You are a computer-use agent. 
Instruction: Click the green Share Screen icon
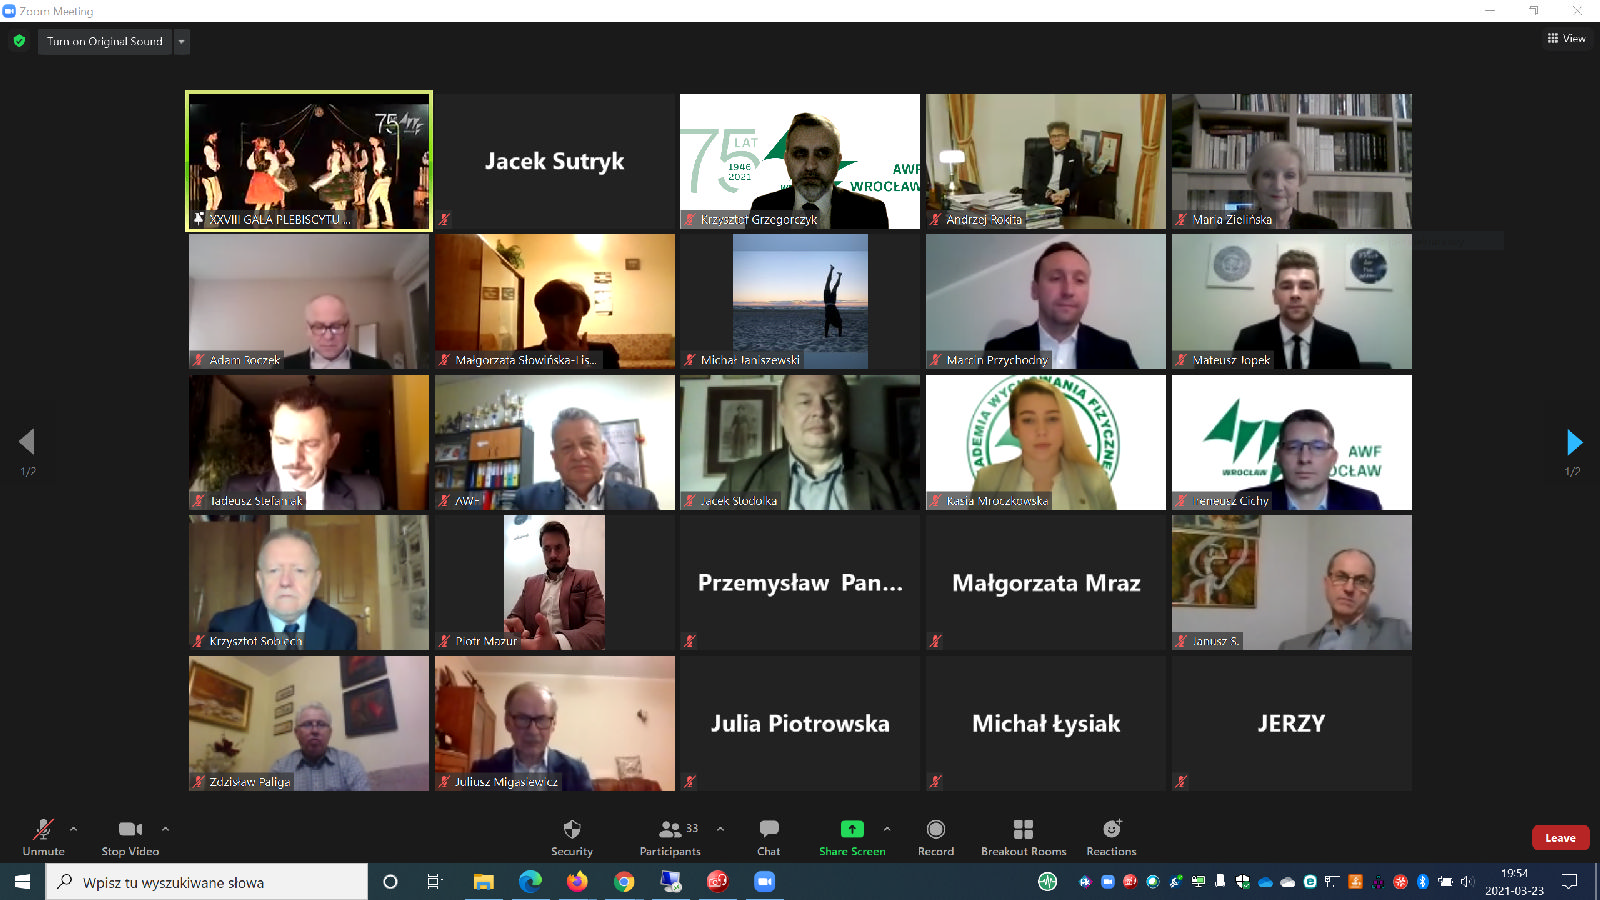[x=852, y=829]
